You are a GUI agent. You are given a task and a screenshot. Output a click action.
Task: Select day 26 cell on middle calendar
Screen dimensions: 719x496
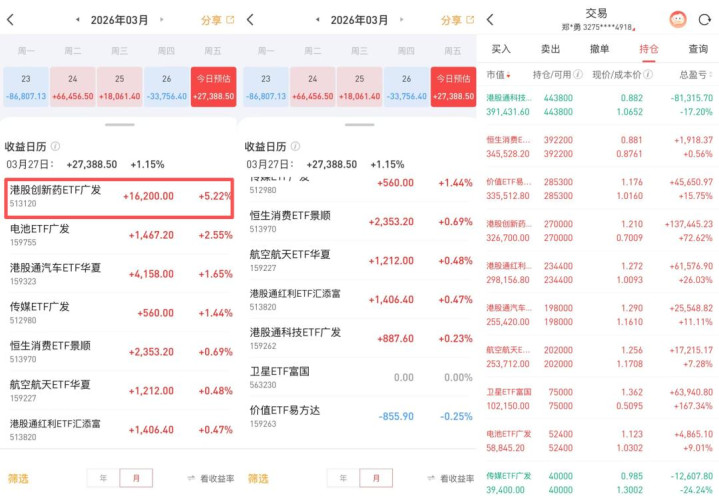[x=406, y=87]
